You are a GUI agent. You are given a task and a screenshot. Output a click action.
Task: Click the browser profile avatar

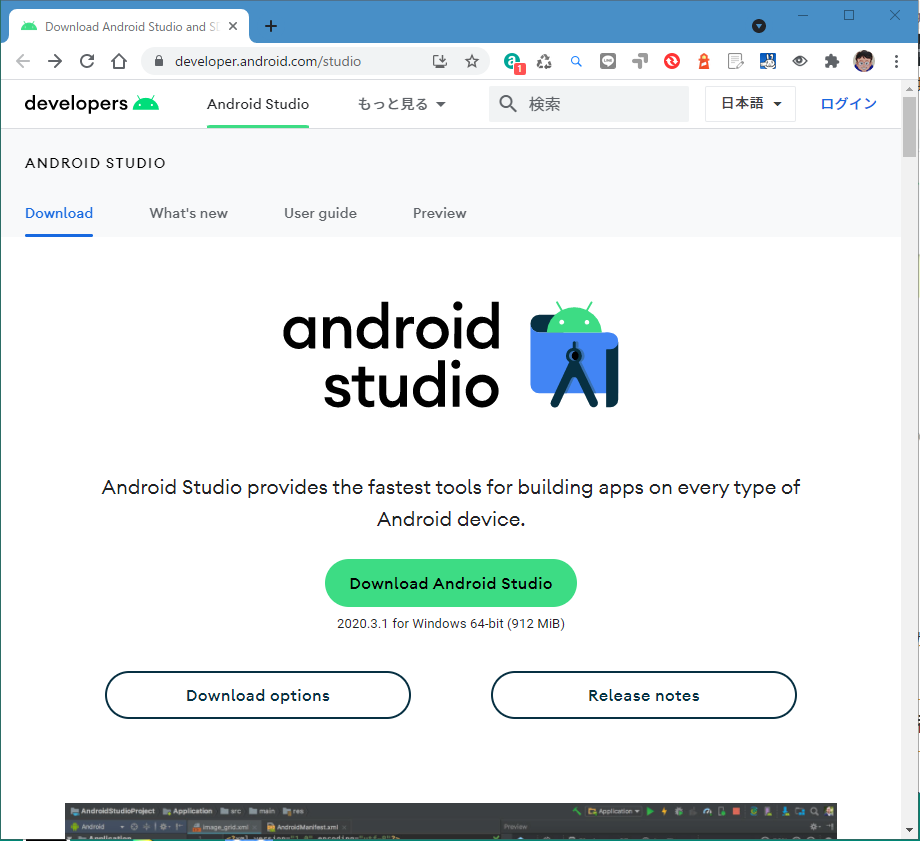click(864, 61)
